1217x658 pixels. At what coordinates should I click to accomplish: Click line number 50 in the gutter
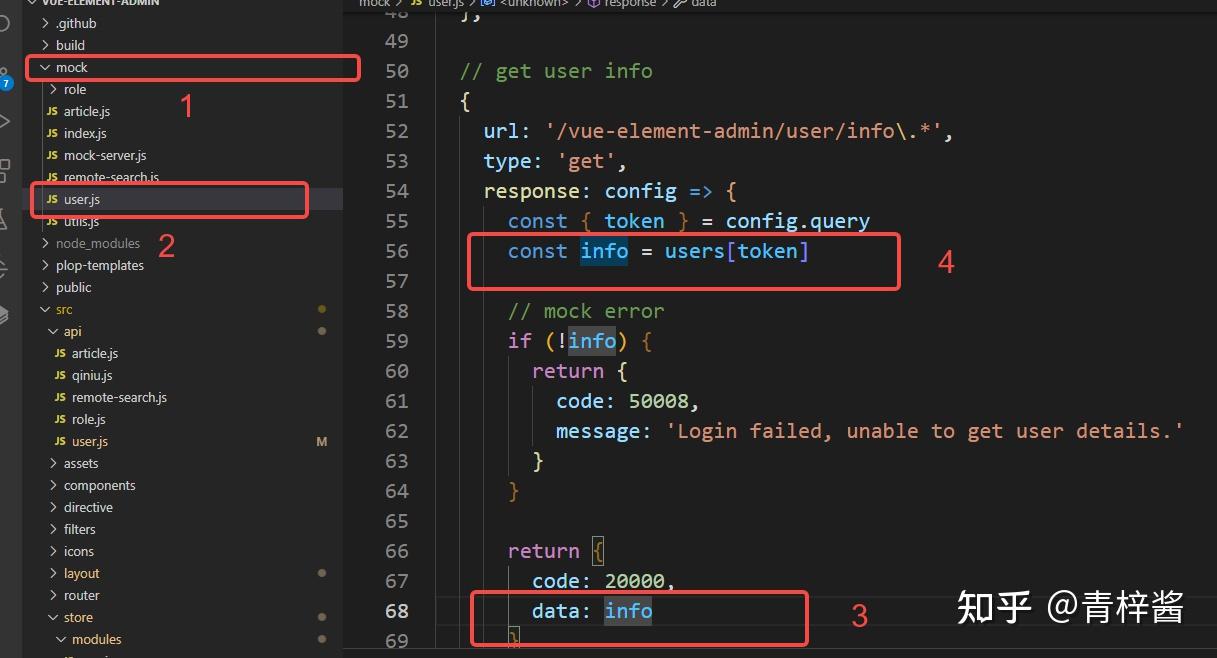(x=397, y=71)
